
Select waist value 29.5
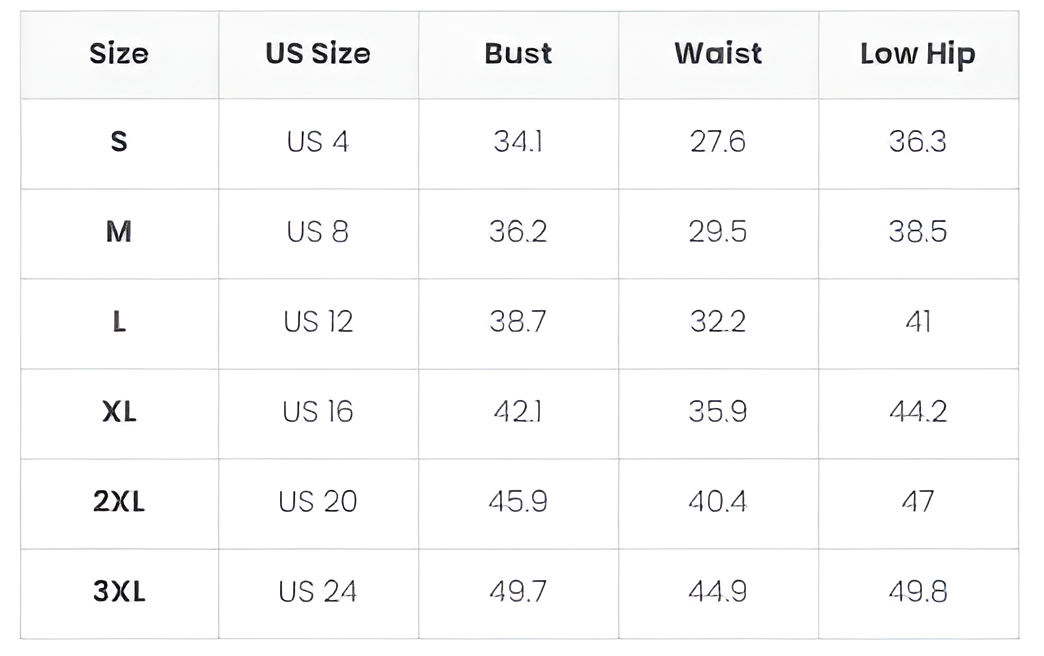coord(718,232)
